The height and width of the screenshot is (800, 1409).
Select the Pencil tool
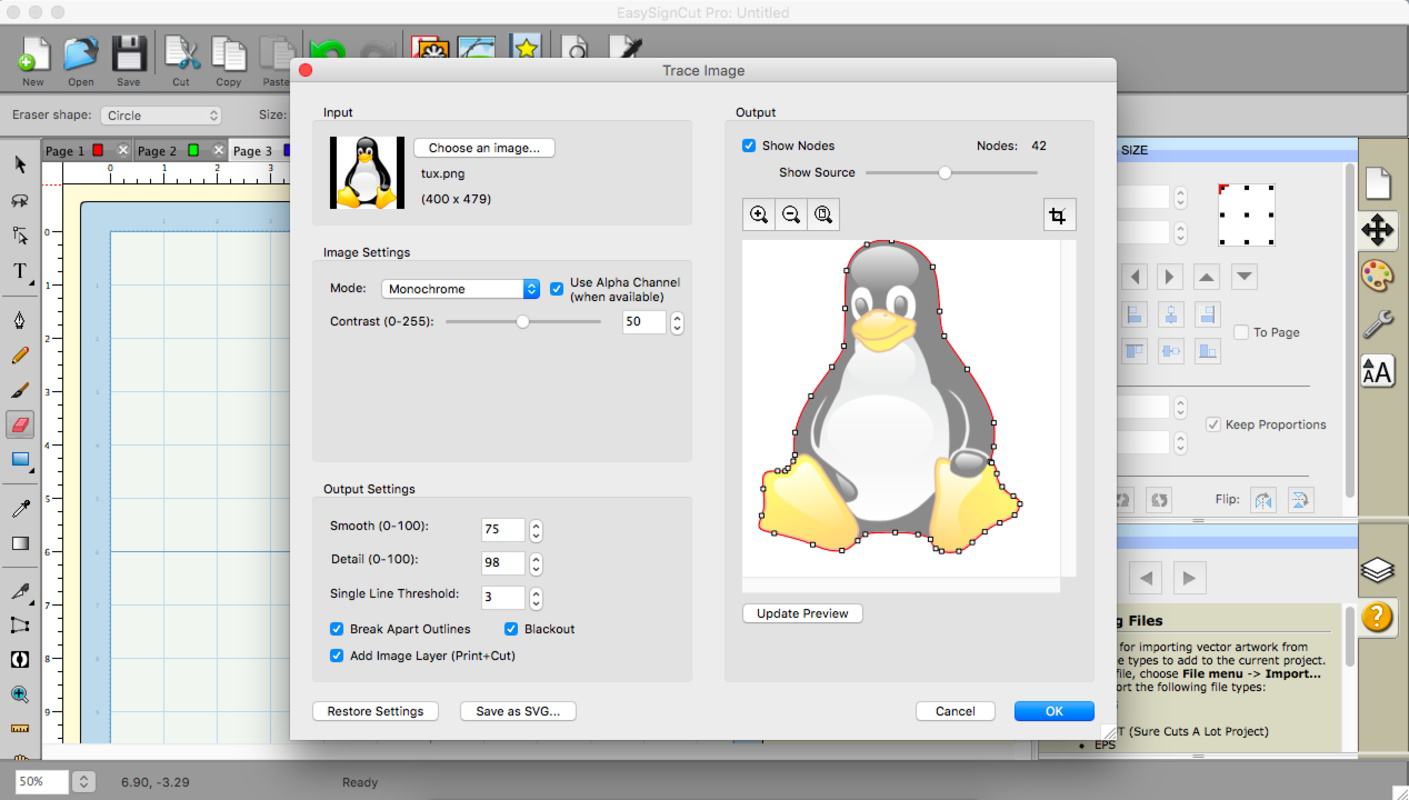point(20,355)
